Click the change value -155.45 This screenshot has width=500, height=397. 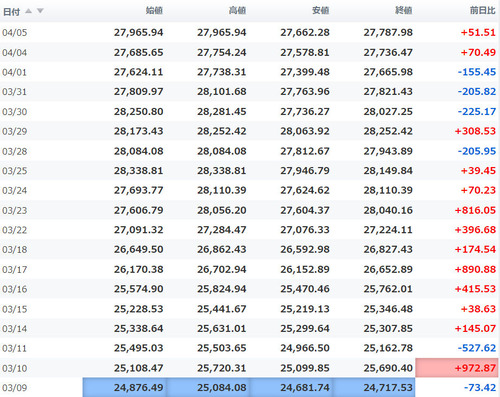coord(477,72)
